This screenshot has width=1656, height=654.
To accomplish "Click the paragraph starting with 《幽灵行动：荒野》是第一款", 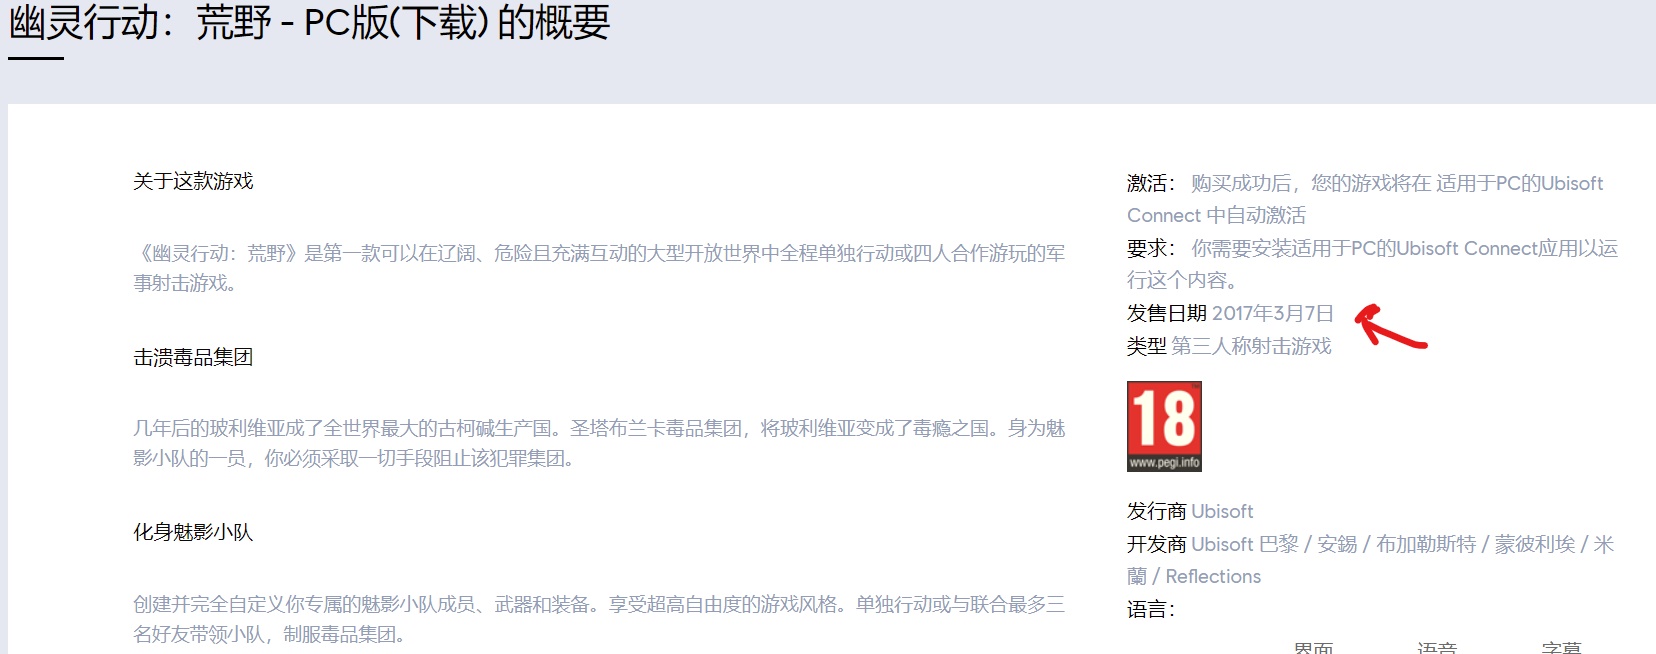I will click(599, 268).
